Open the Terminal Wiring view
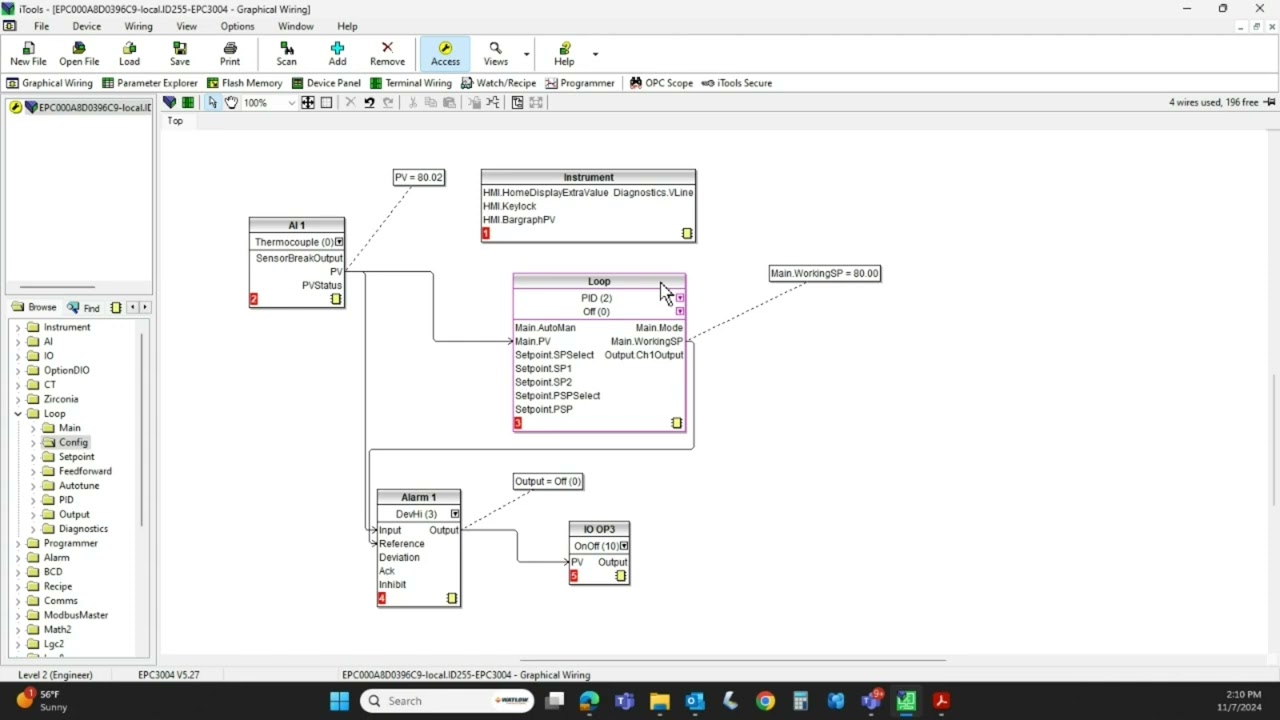Image resolution: width=1280 pixels, height=720 pixels. click(411, 83)
